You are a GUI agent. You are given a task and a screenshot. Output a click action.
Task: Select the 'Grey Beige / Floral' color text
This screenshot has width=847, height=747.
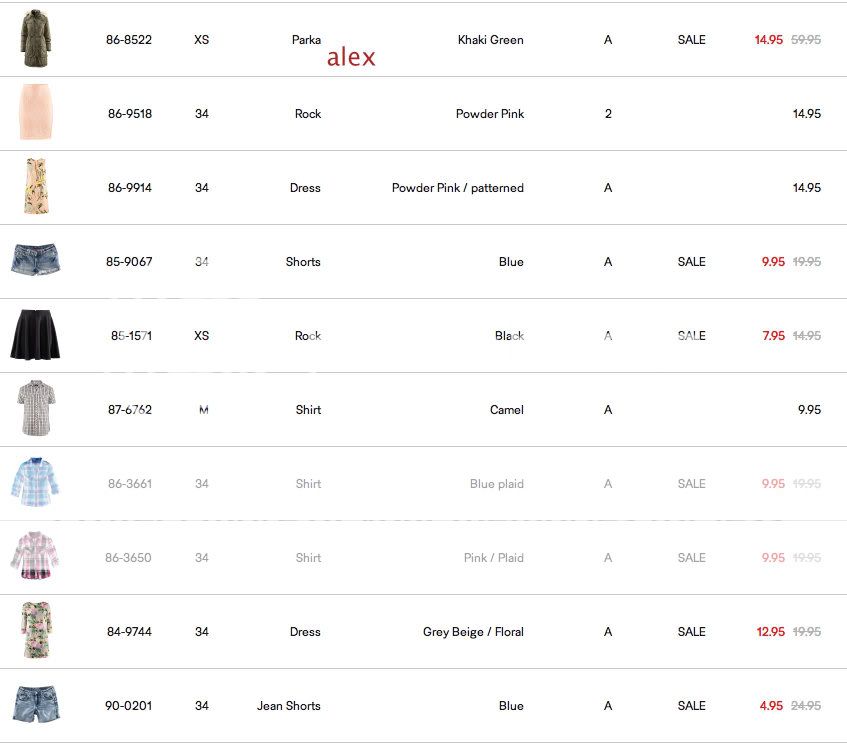point(473,632)
